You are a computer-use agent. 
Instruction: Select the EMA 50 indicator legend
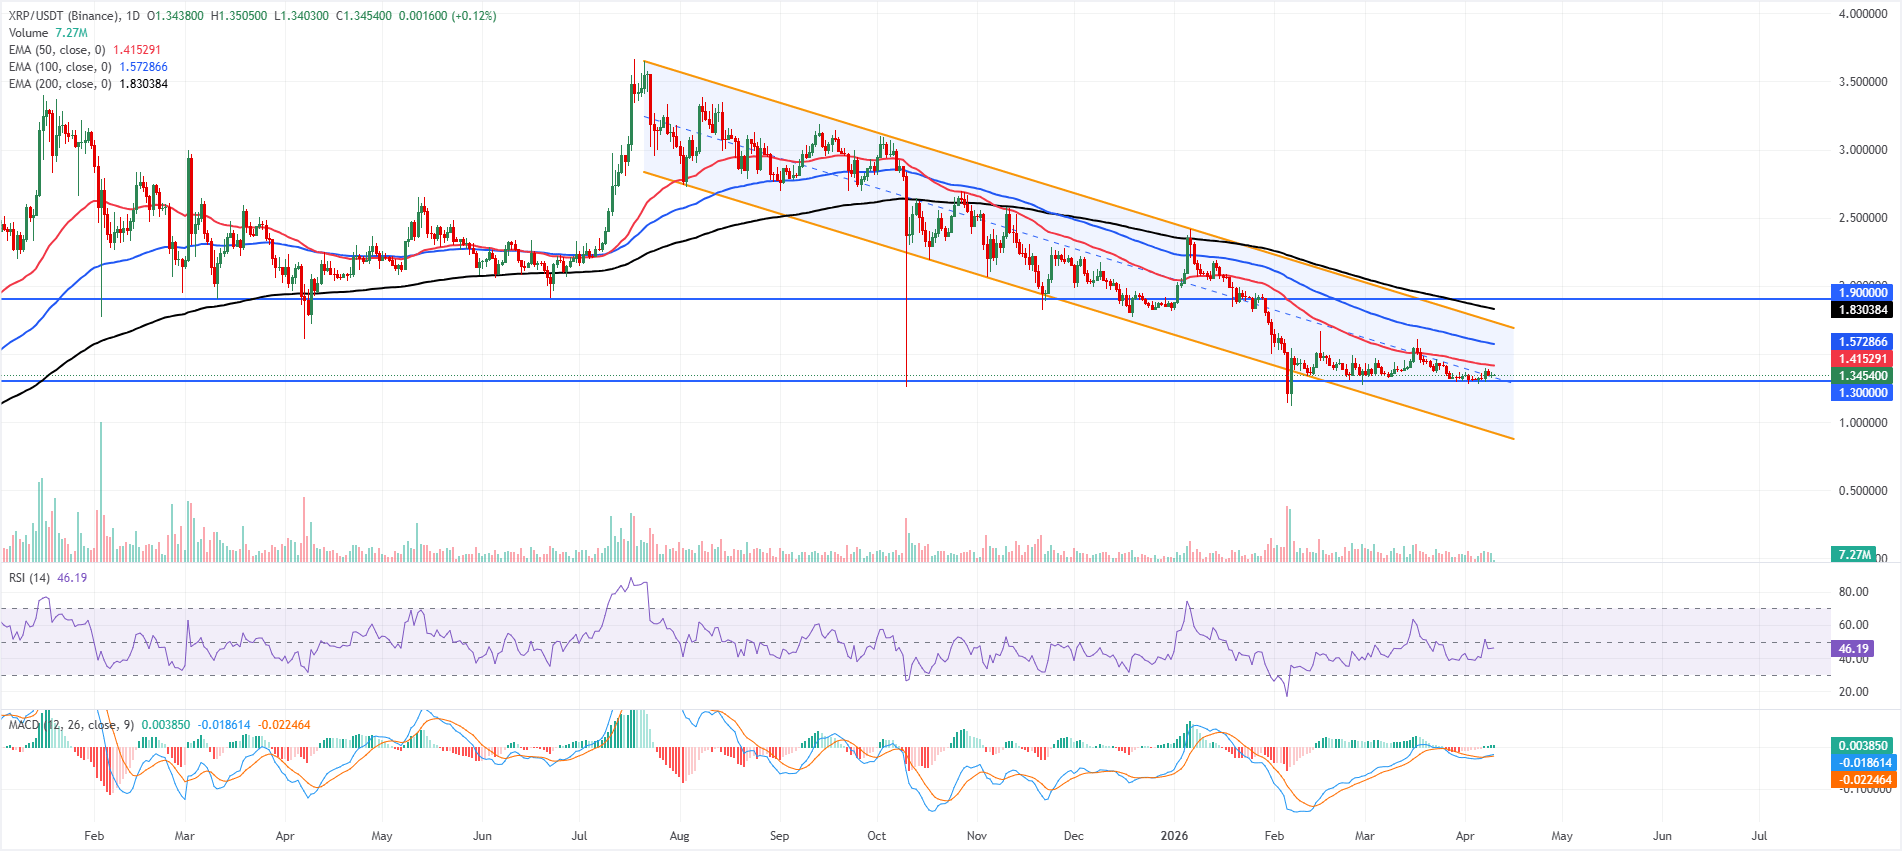tap(56, 50)
